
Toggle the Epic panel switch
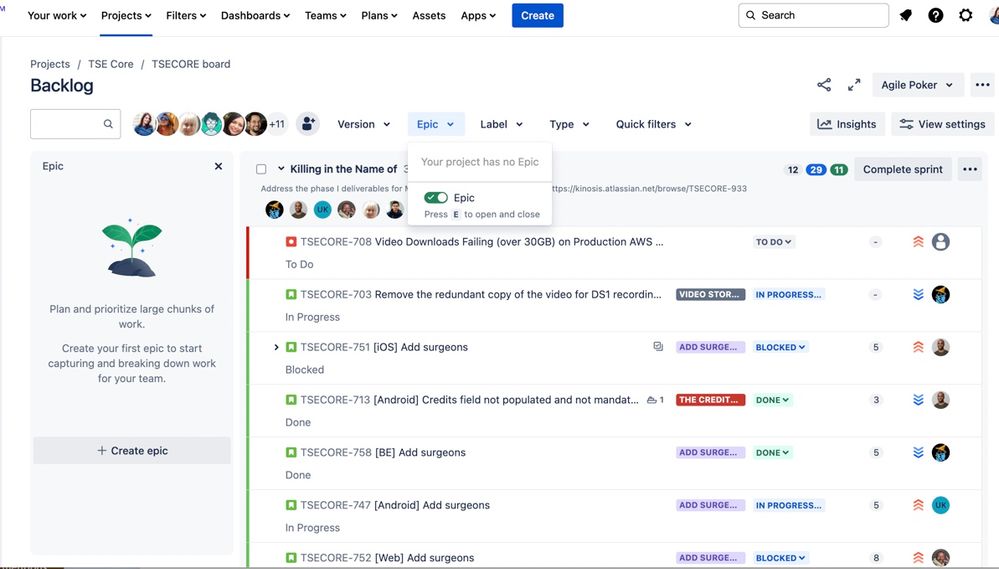436,198
